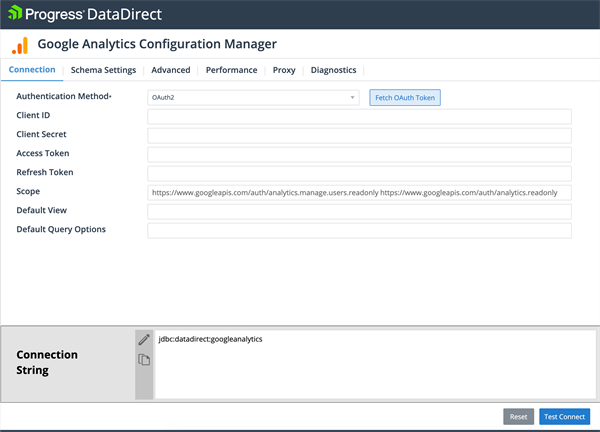Viewport: 600px width, 432px height.
Task: Open the Proxy tab
Action: click(x=284, y=70)
